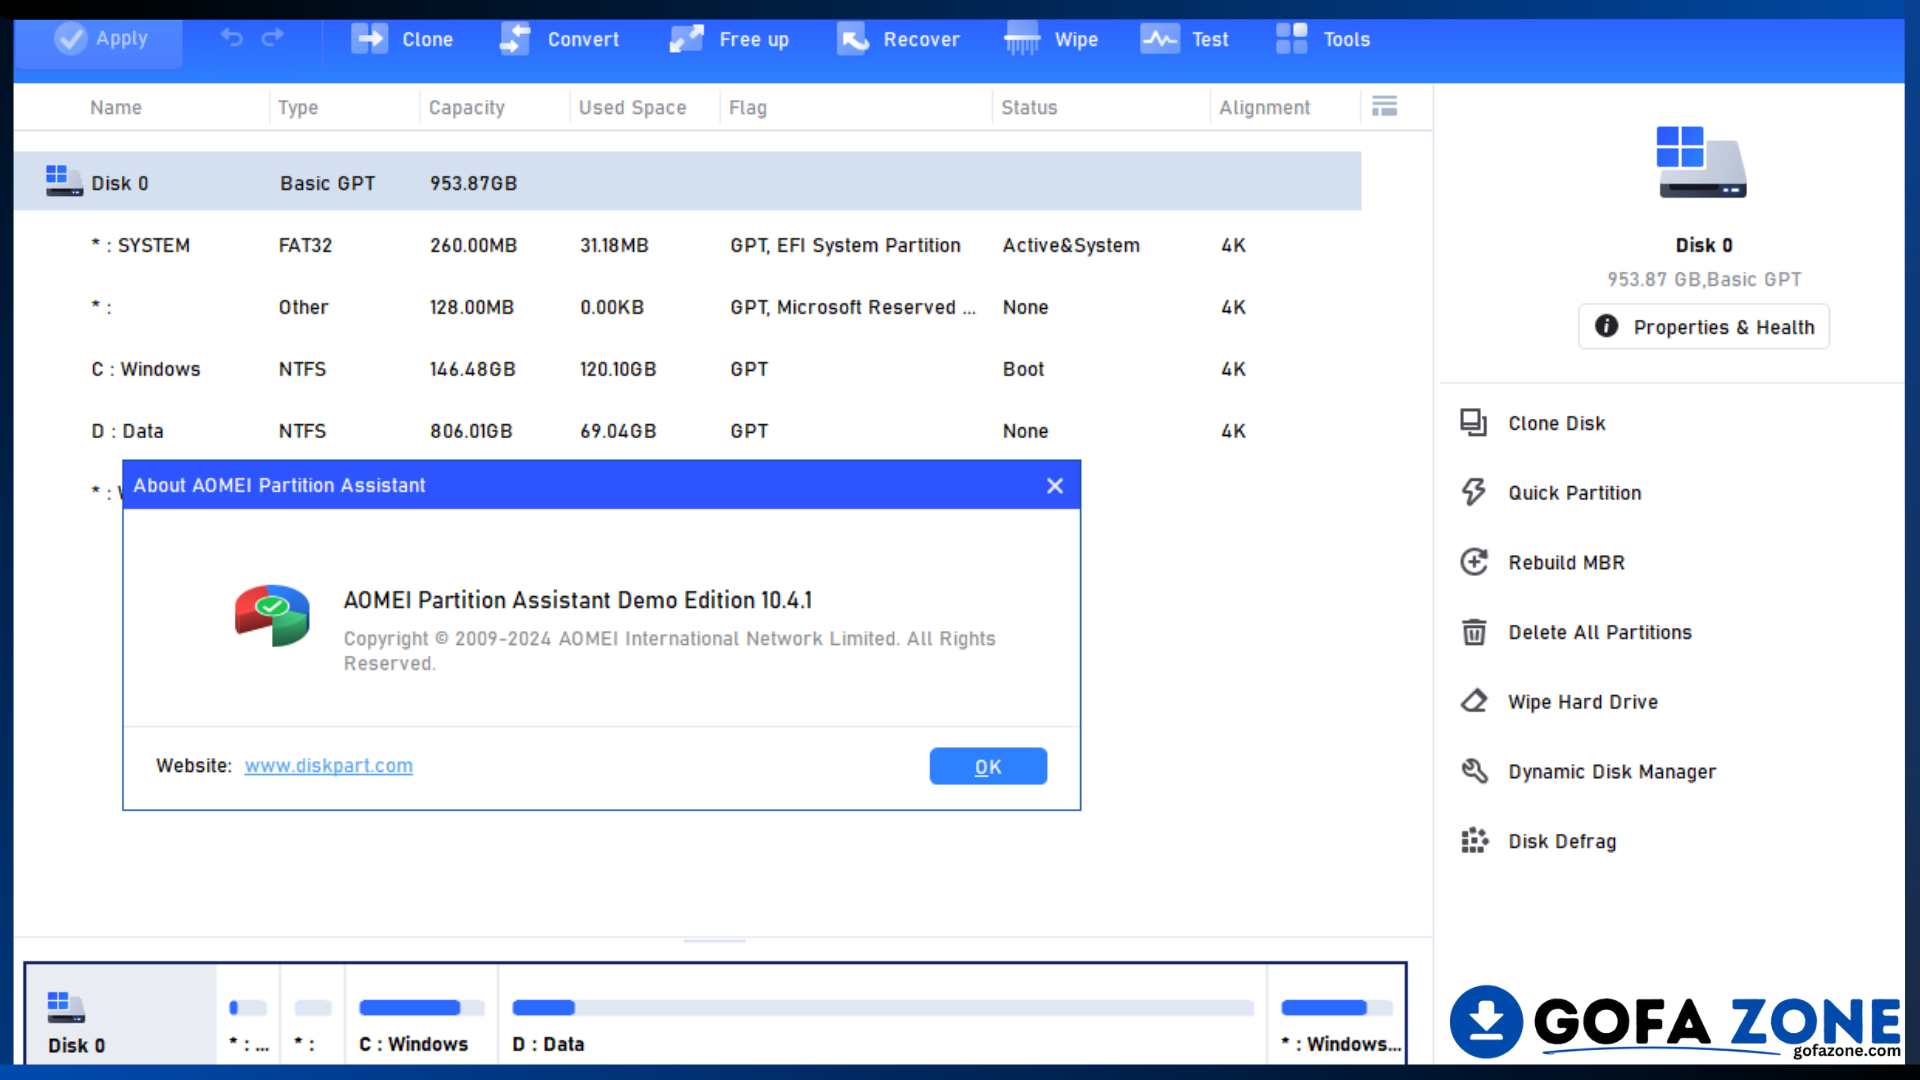Viewport: 1920px width, 1080px height.
Task: Click the undo arrow icon
Action: 232,38
